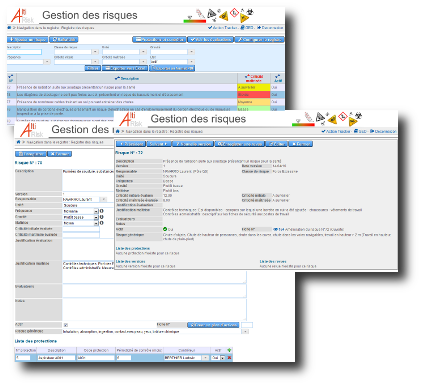The width and height of the screenshot is (421, 385).
Task: Open Action Tracker in the detail window header
Action: [x=336, y=131]
